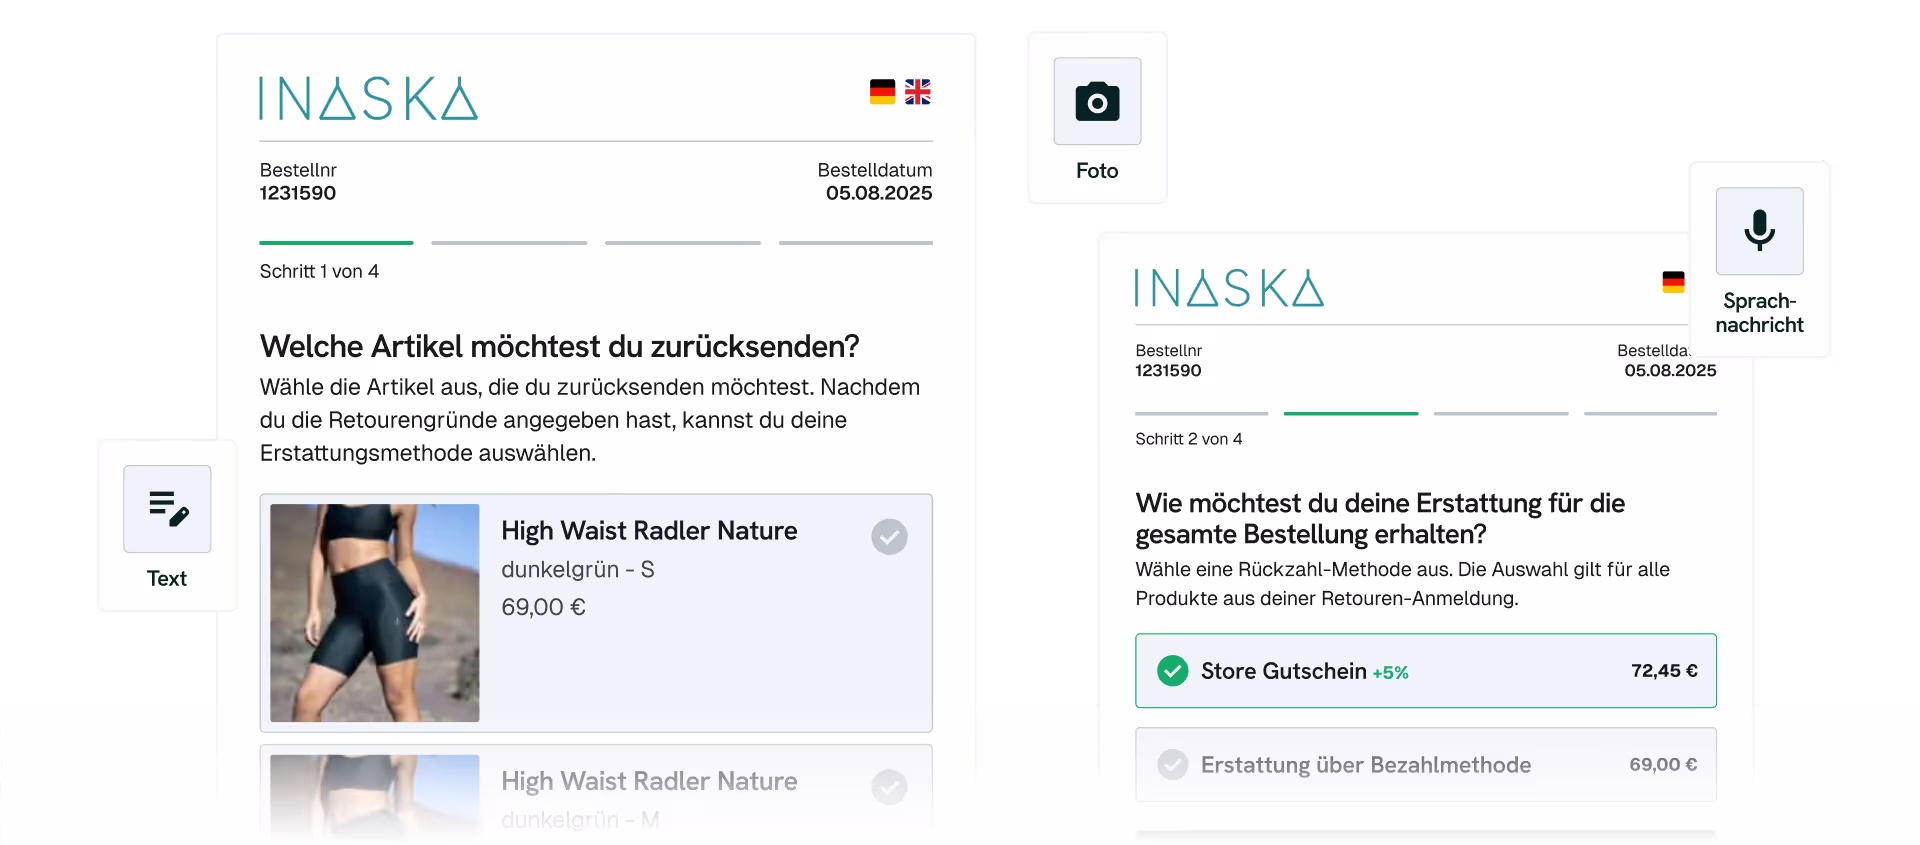Click the fourth progress step in the left panel
Viewport: 1920px width, 845px height.
pyautogui.click(x=856, y=242)
